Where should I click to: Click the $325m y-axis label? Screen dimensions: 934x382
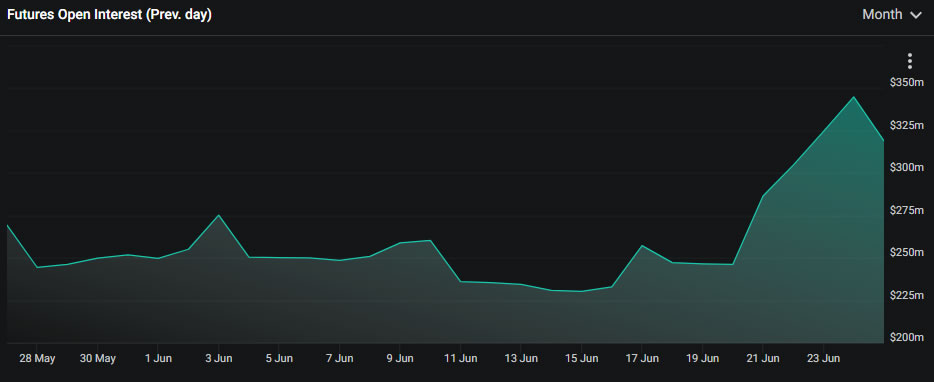(907, 125)
